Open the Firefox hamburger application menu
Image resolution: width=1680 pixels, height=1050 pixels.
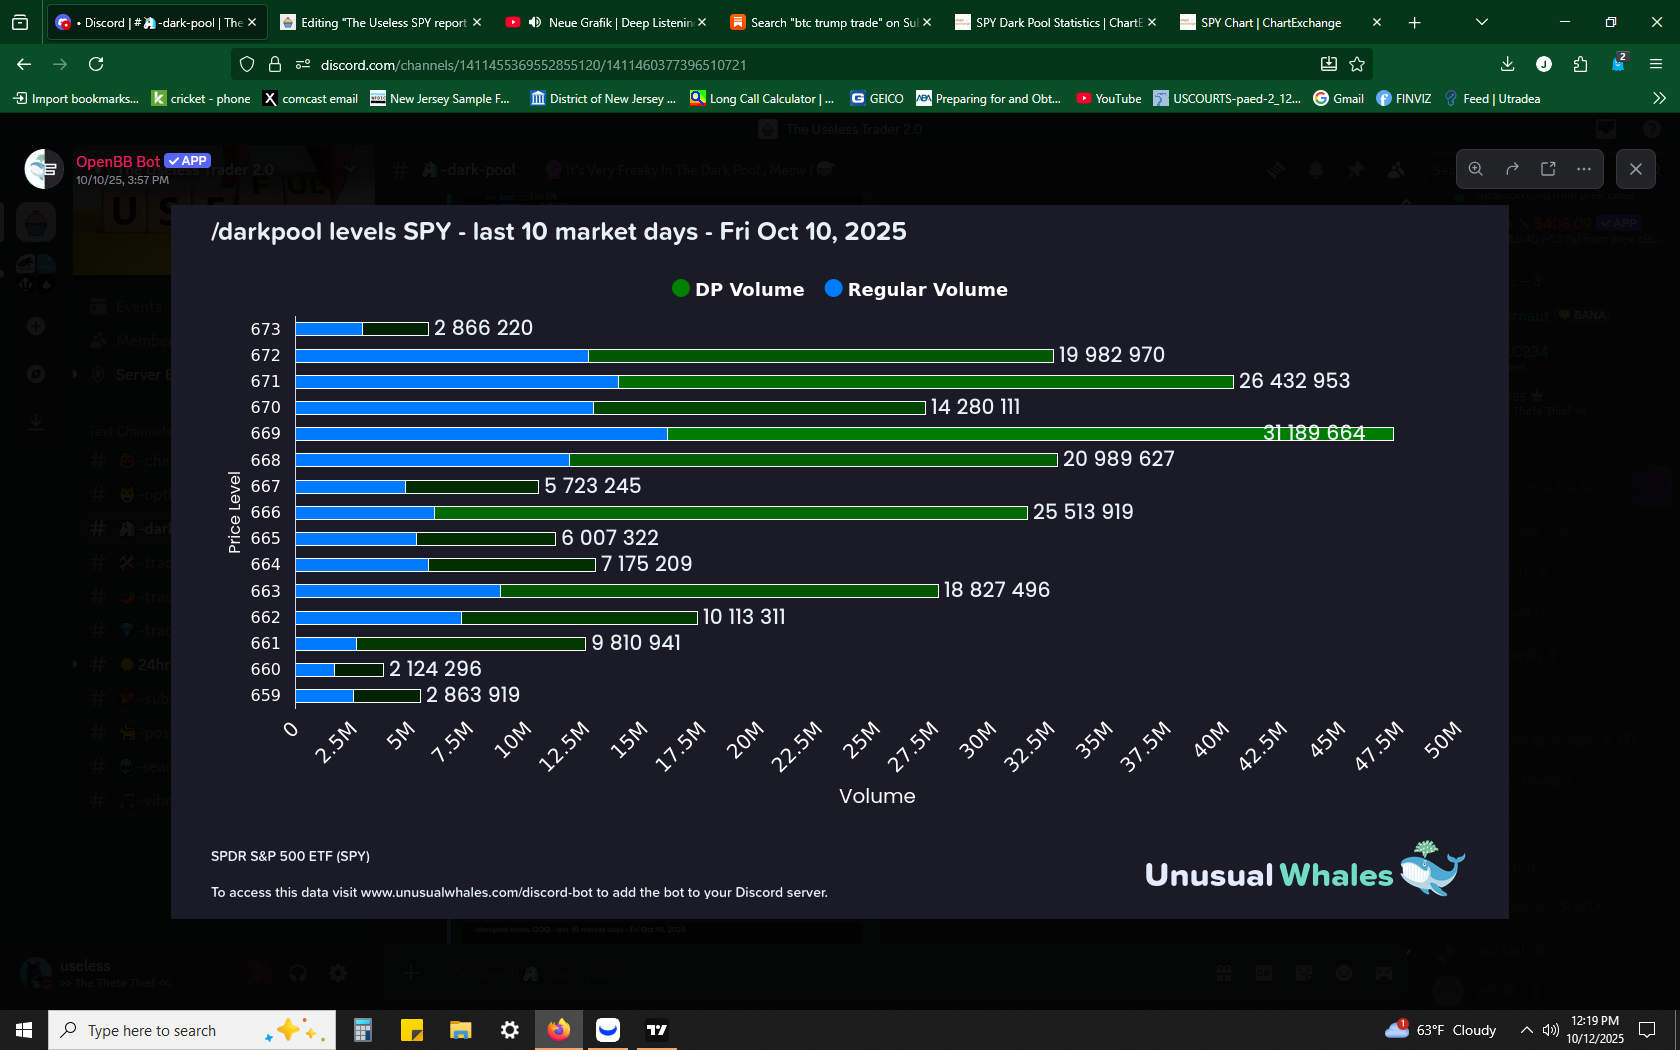[1656, 64]
